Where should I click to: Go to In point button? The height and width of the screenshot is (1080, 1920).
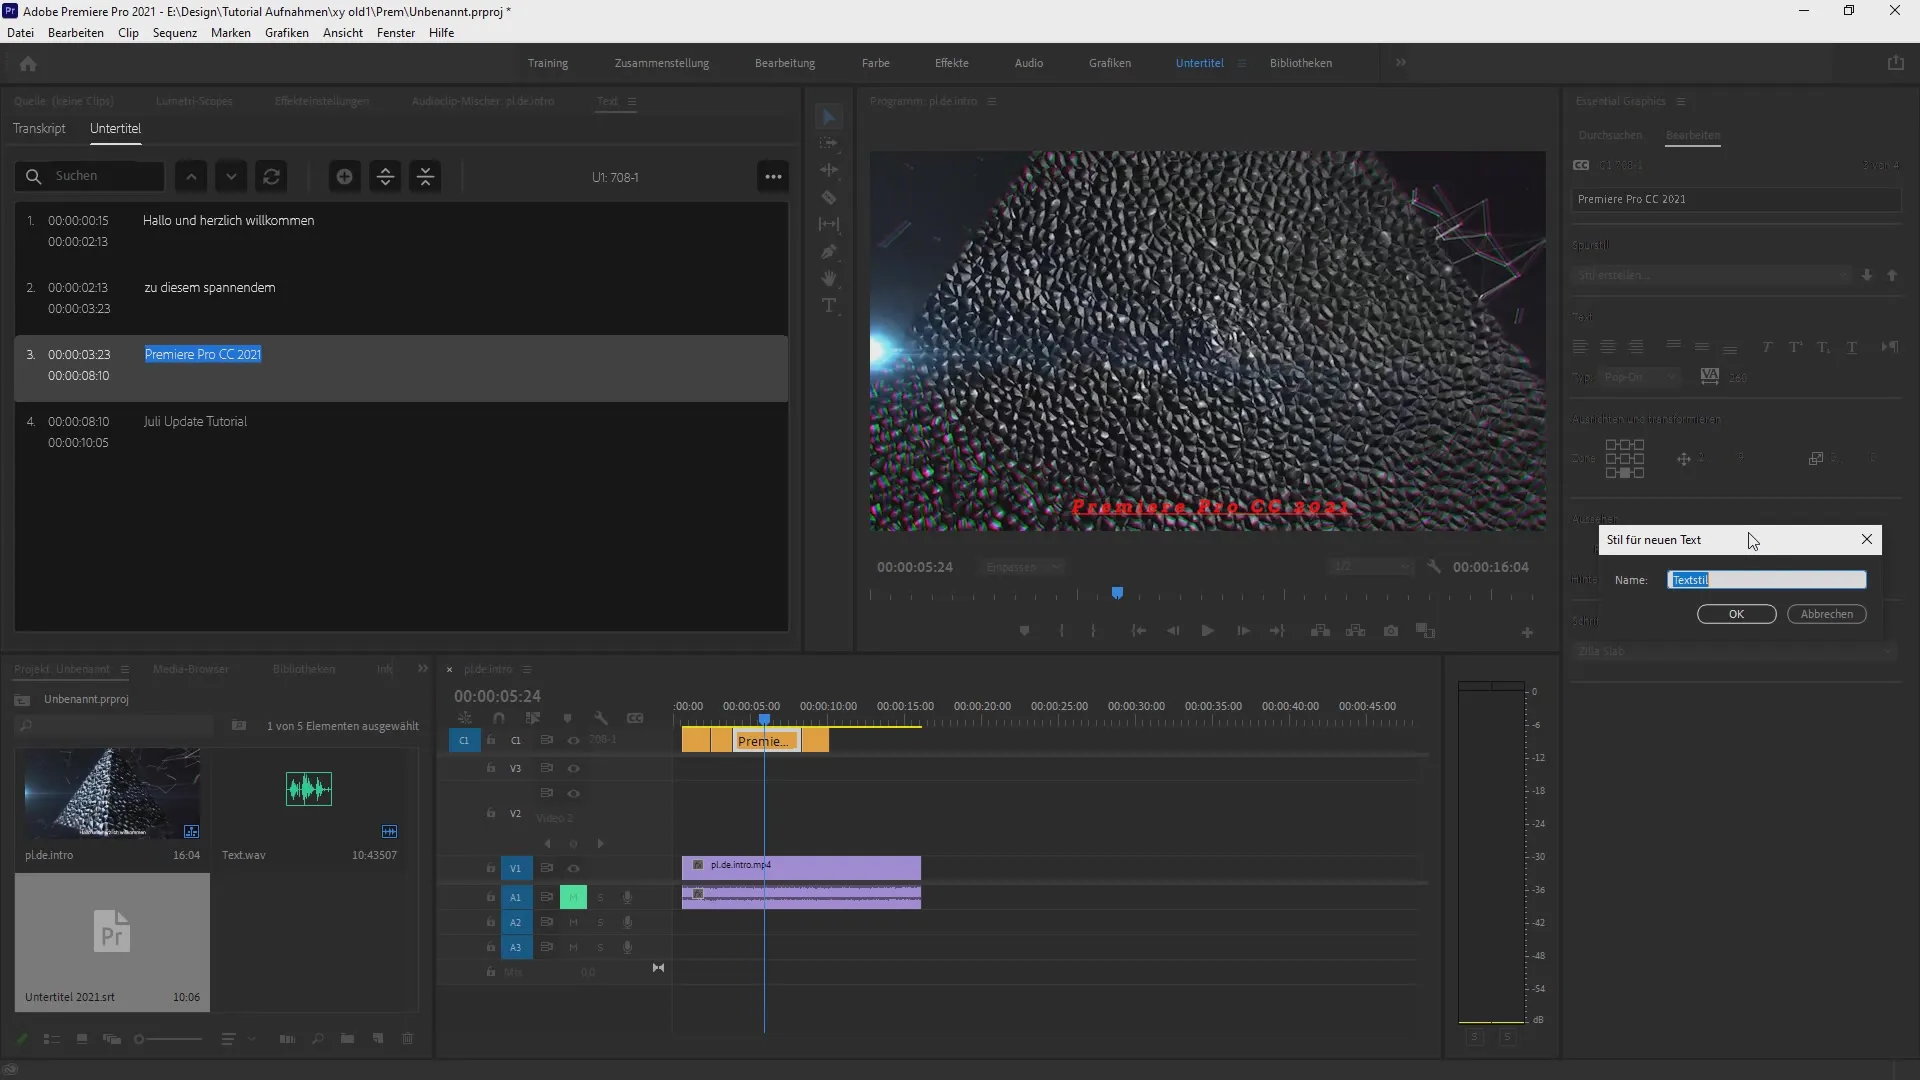(x=1138, y=631)
